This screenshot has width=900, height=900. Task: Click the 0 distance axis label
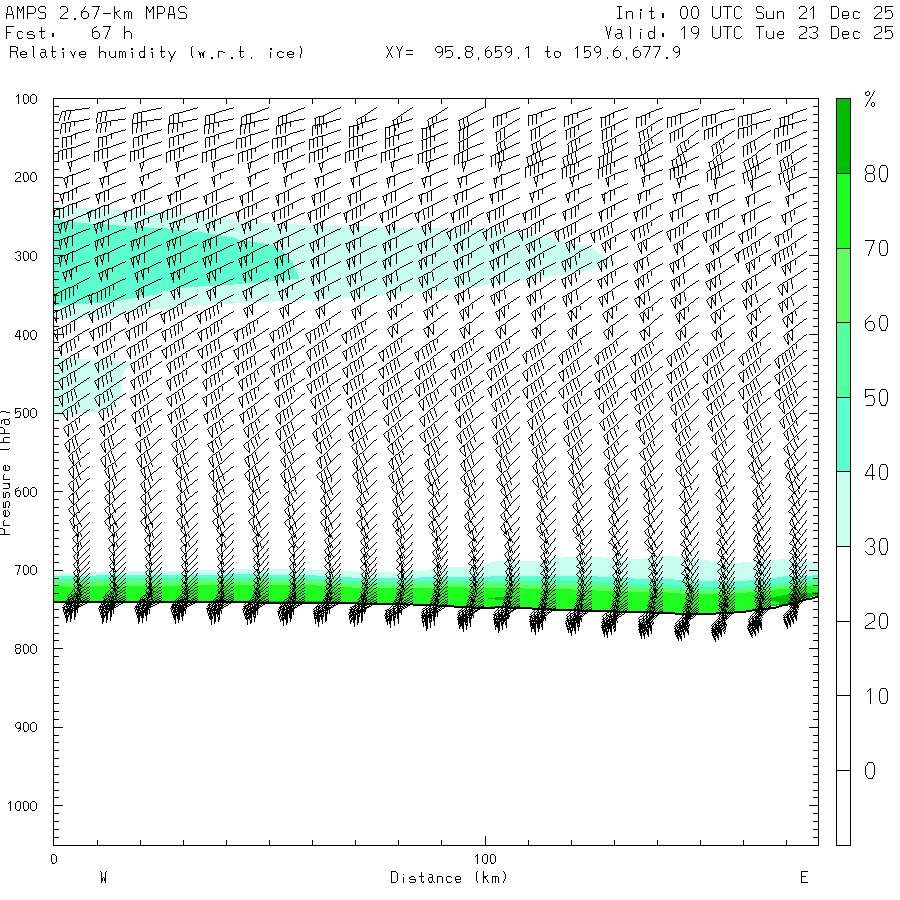pos(54,859)
